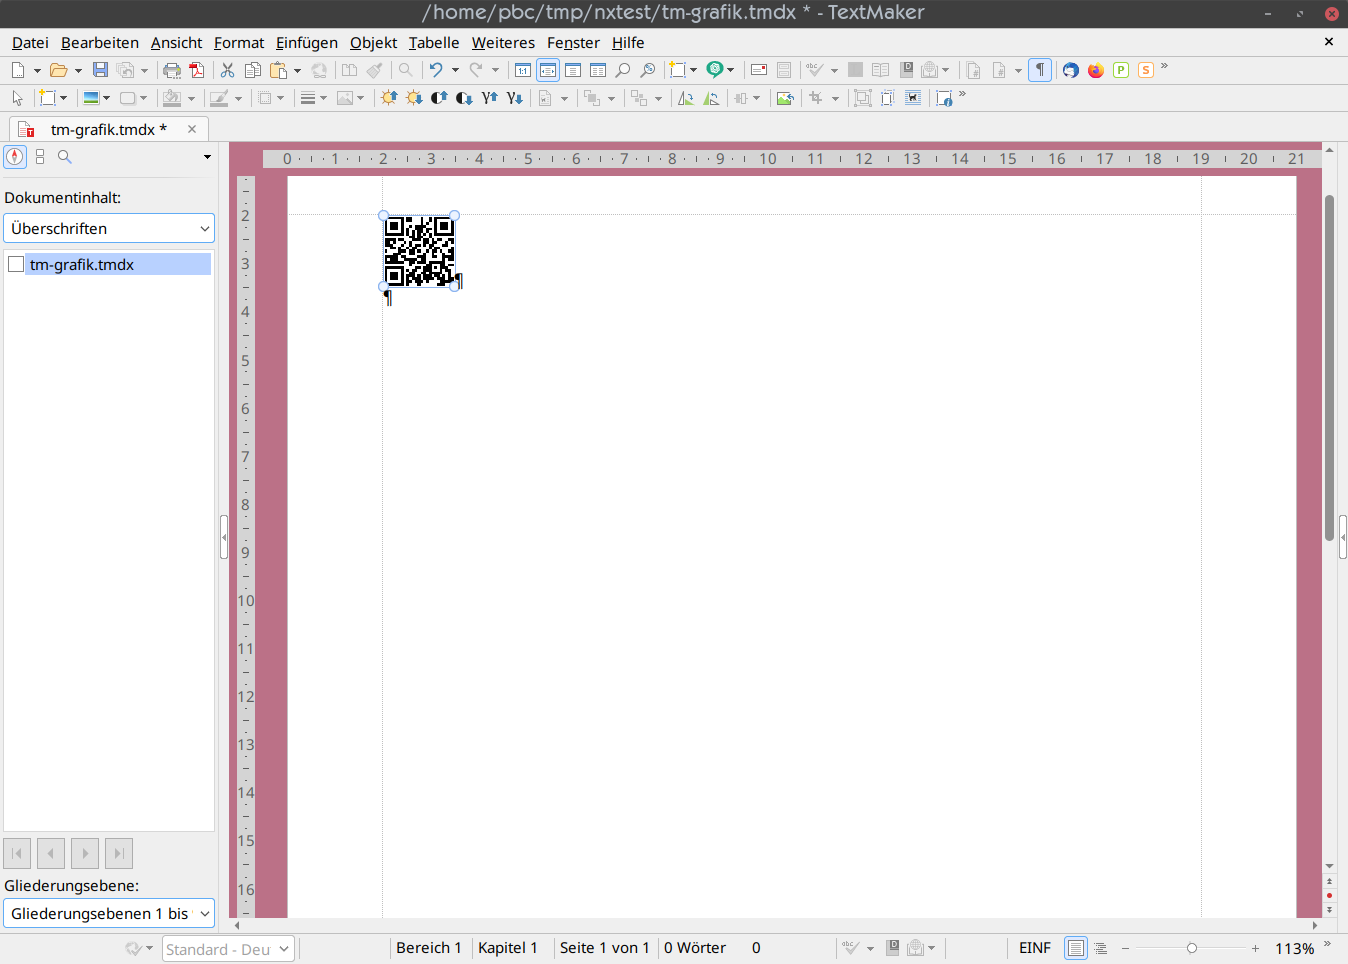Switch to the tm-grafik.tmdx document tab

click(x=108, y=129)
